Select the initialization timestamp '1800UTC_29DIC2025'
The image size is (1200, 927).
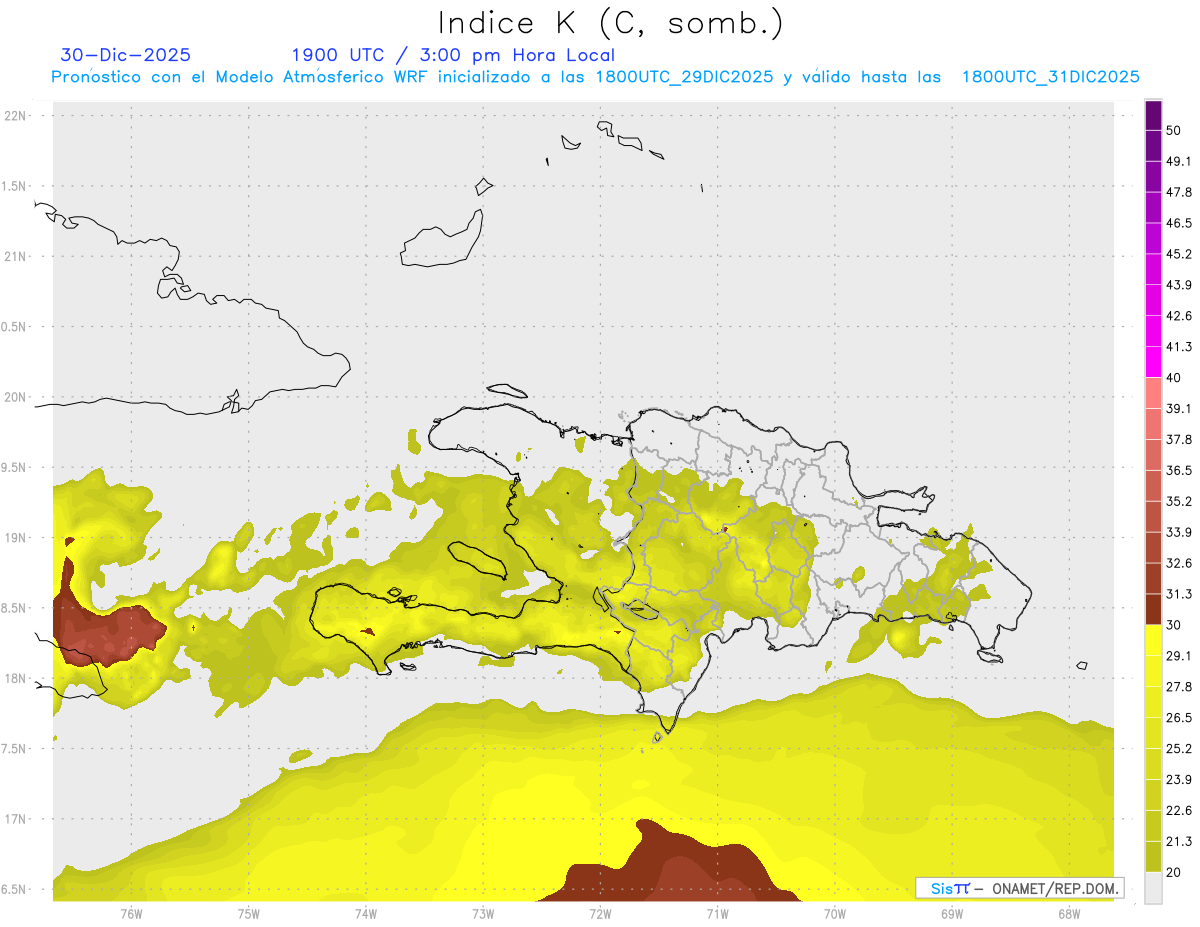pos(684,77)
